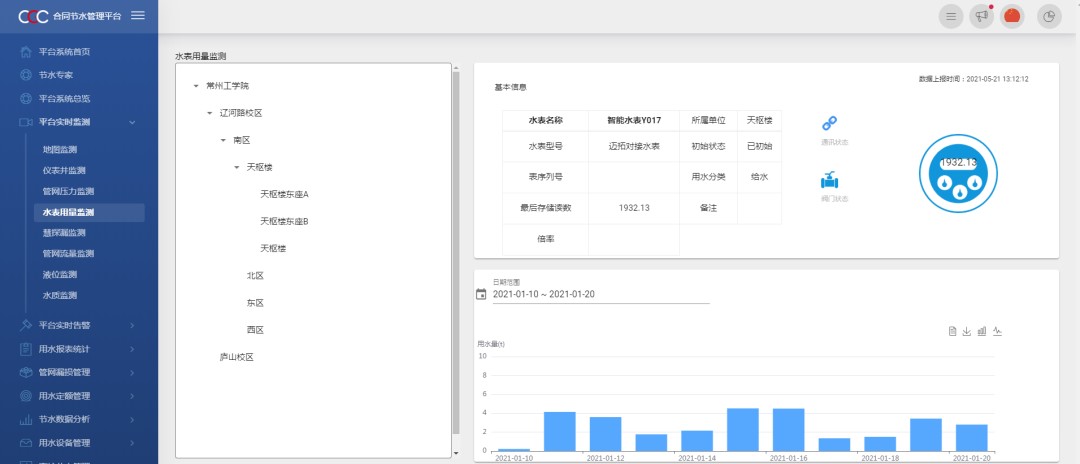
Task: Open the pie chart icon in header
Action: [1049, 16]
